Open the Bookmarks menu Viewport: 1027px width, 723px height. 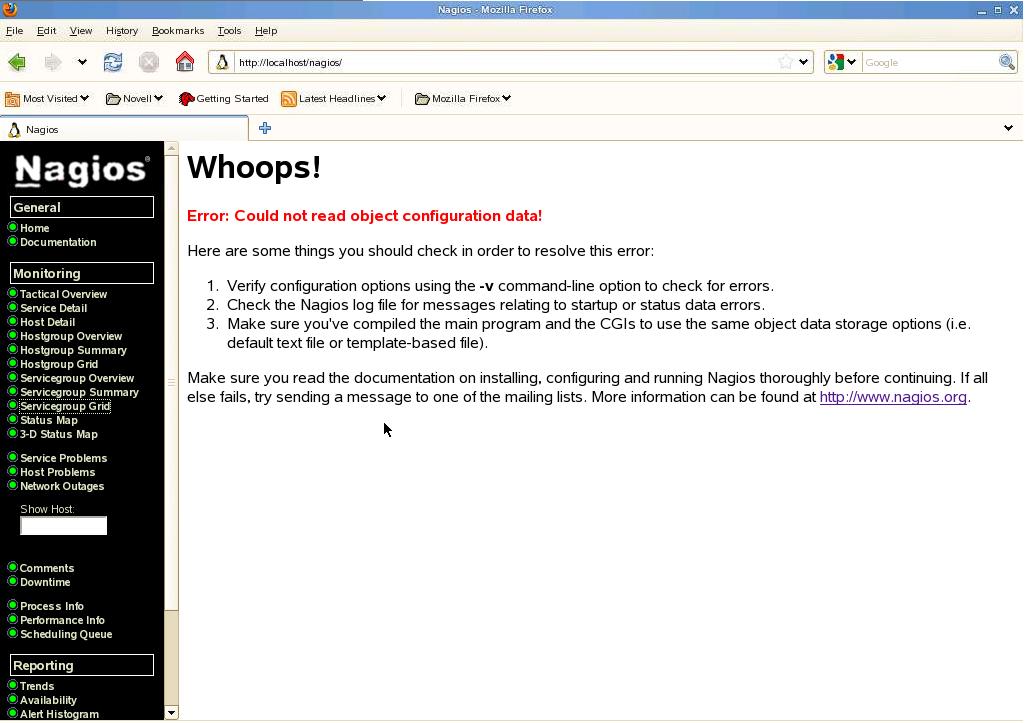(x=177, y=31)
